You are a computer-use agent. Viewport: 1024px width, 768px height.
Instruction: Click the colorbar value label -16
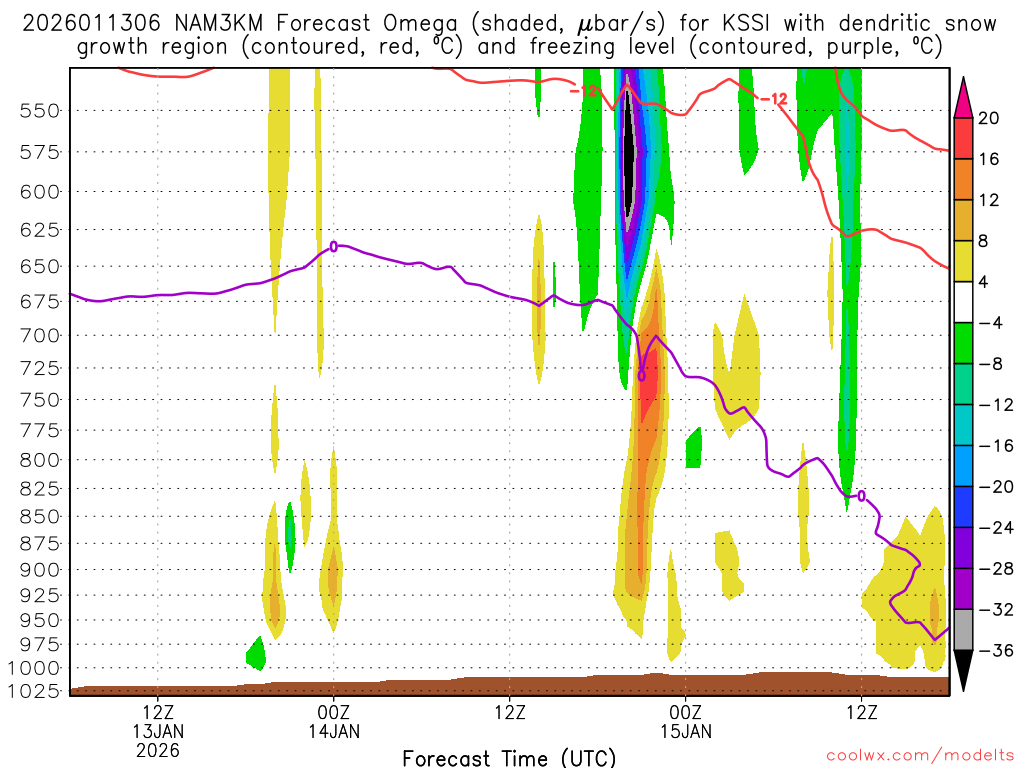pos(996,446)
